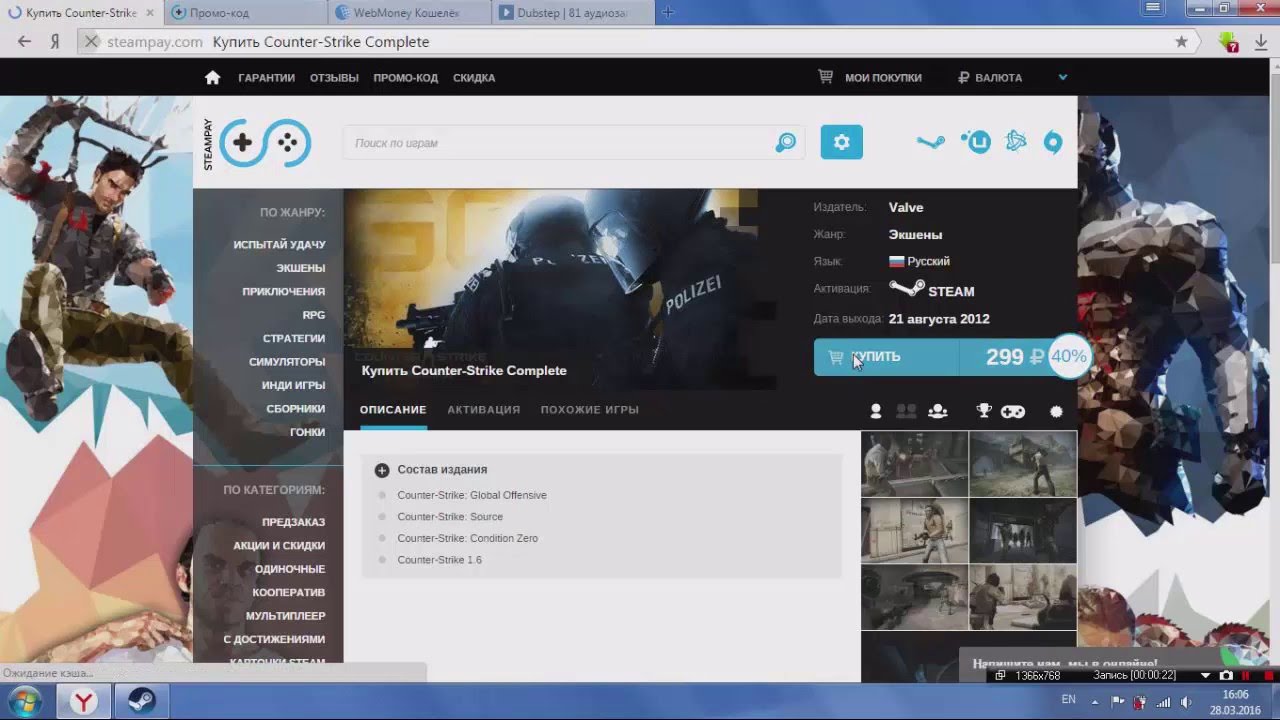This screenshot has height=720, width=1280.
Task: Filter games by Uplay platform icon
Action: [976, 142]
